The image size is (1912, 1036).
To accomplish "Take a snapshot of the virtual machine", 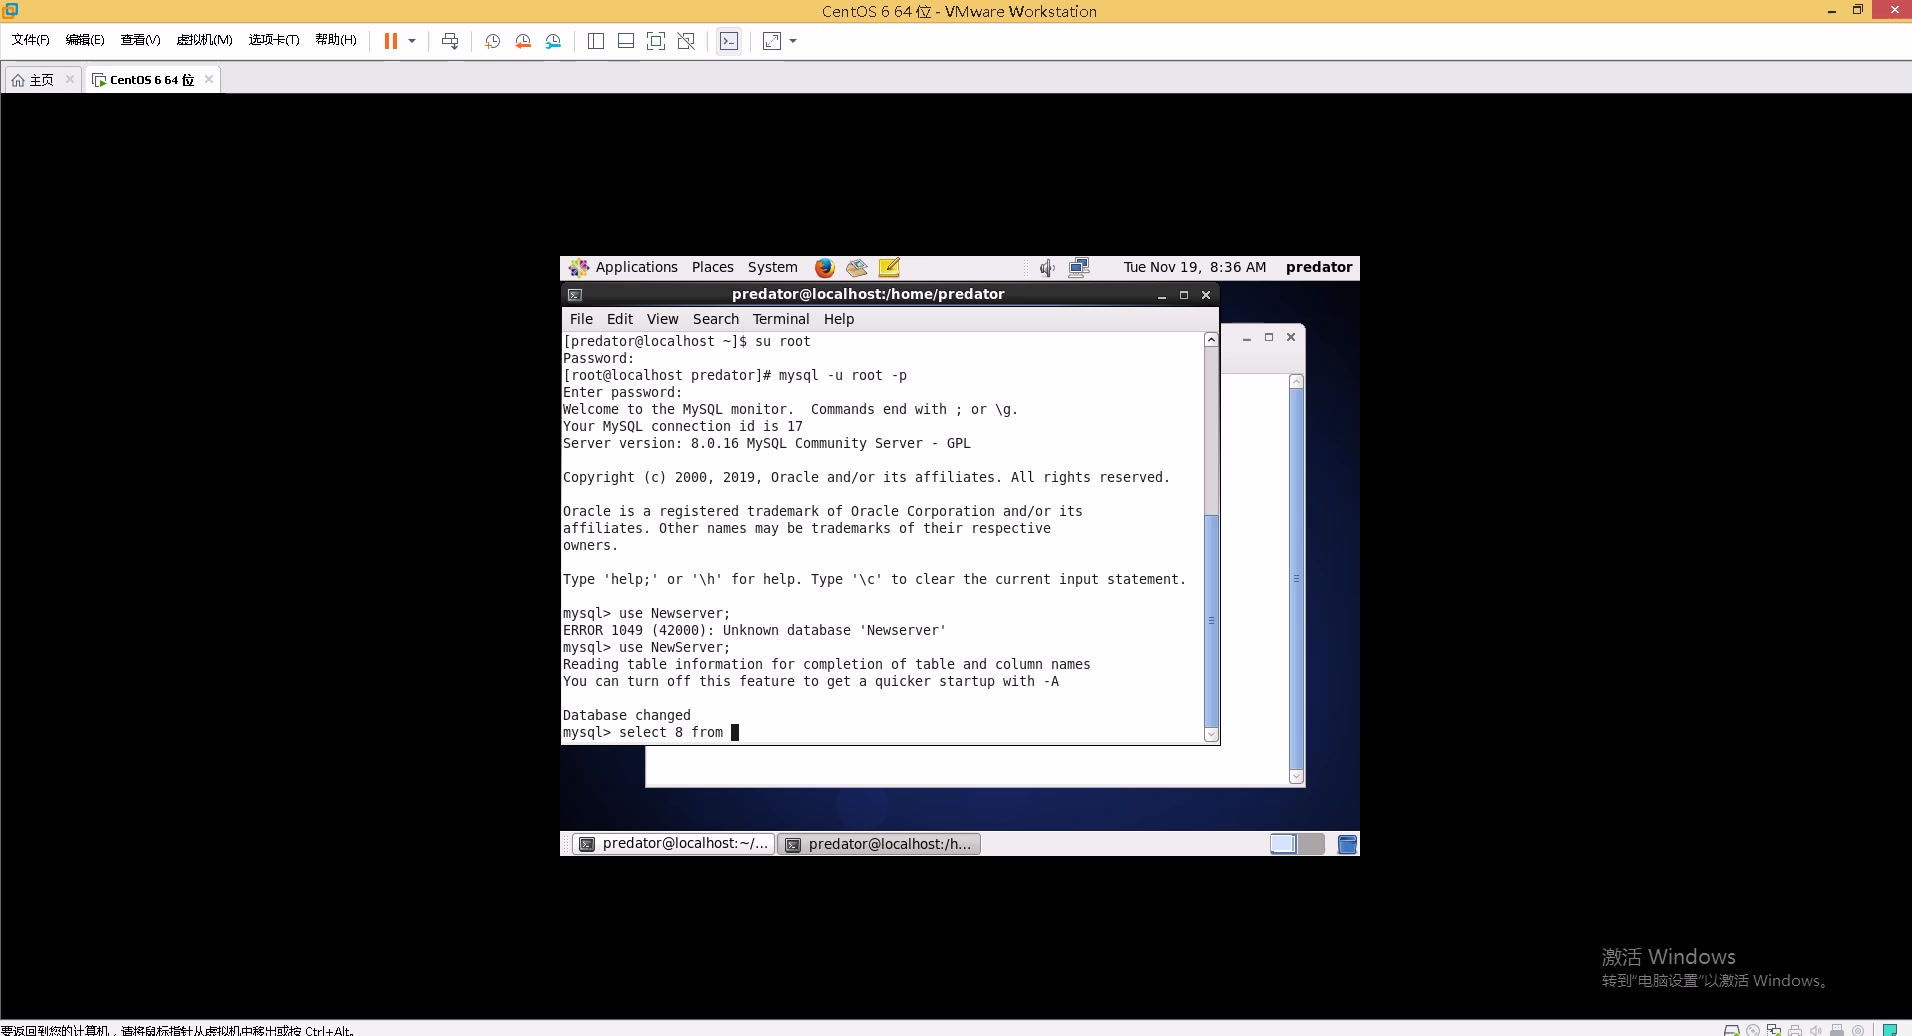I will pyautogui.click(x=491, y=41).
